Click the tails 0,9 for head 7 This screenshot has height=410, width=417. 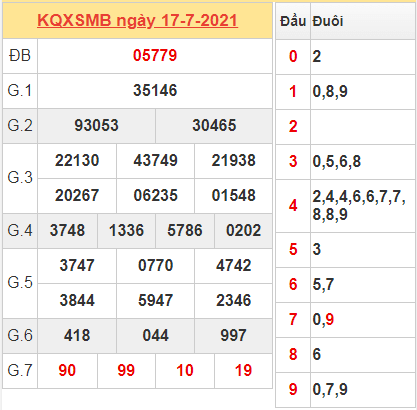click(x=323, y=319)
